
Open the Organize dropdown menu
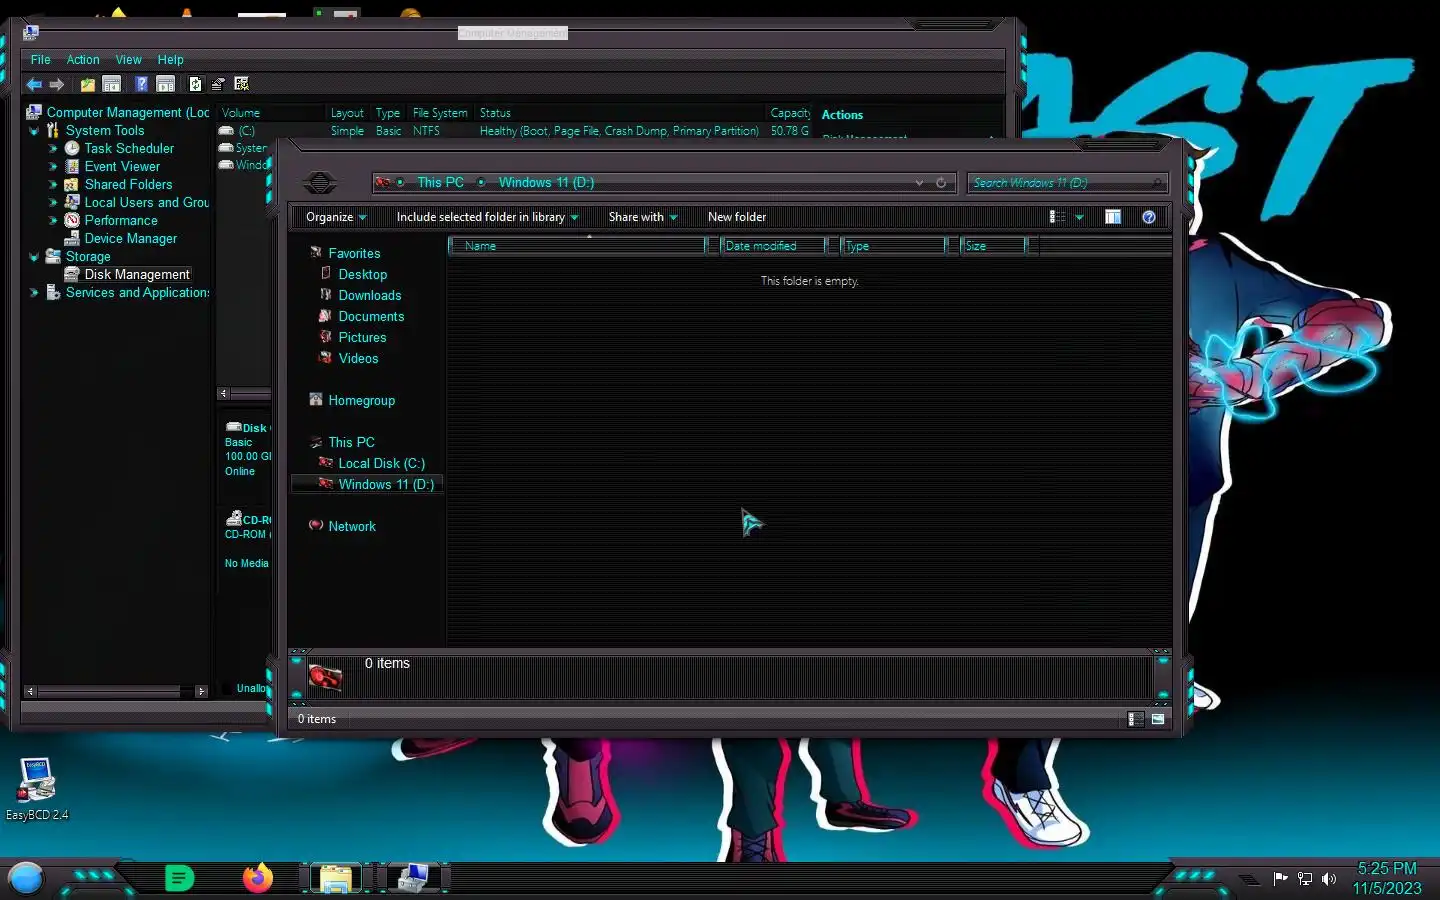pos(336,217)
